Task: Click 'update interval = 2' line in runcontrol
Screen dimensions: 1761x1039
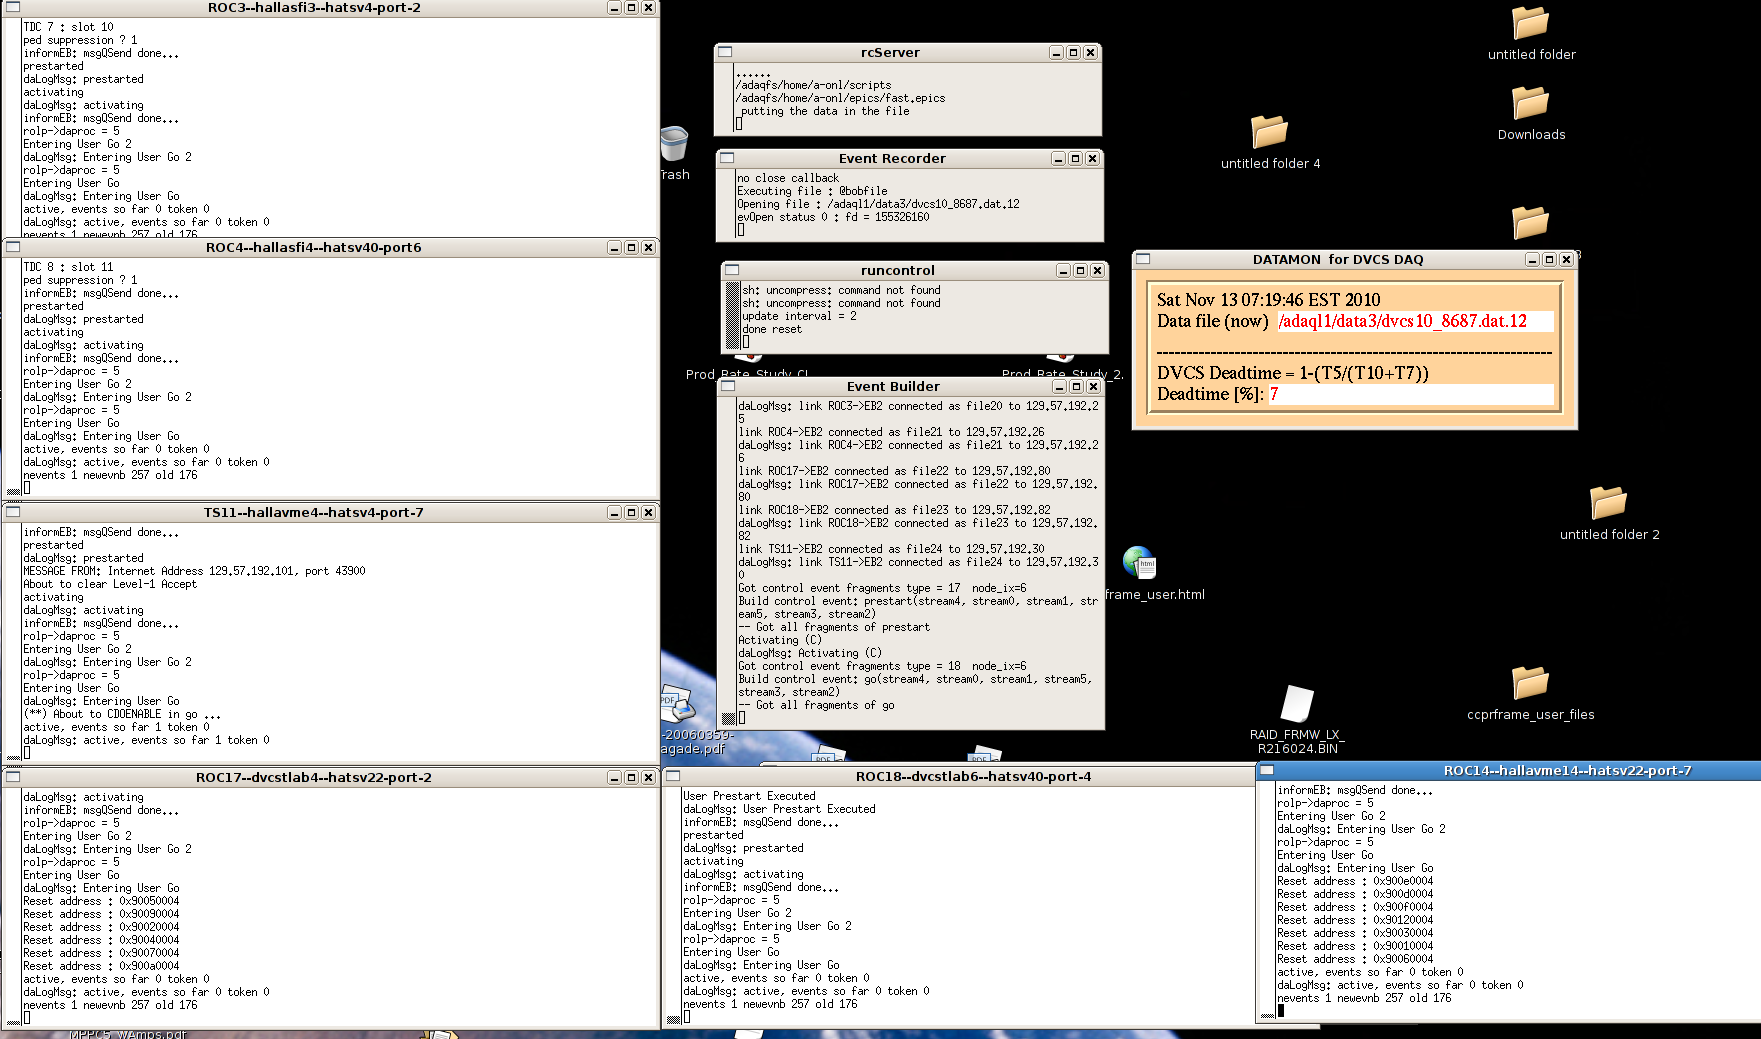Action: tap(799, 316)
